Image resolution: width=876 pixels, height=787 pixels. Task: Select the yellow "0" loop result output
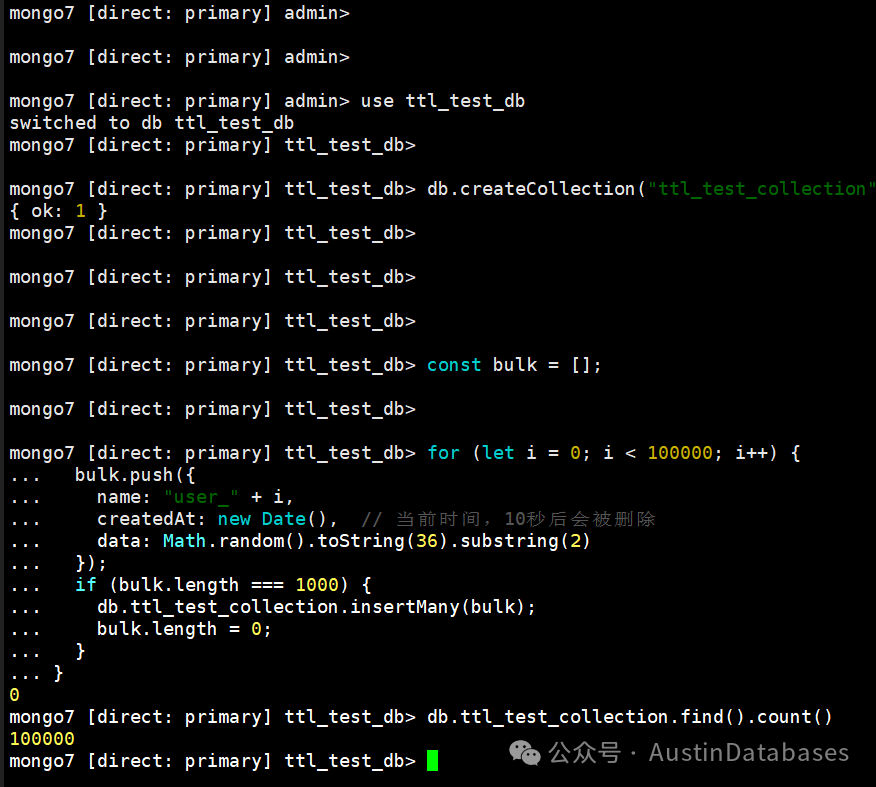point(15,695)
